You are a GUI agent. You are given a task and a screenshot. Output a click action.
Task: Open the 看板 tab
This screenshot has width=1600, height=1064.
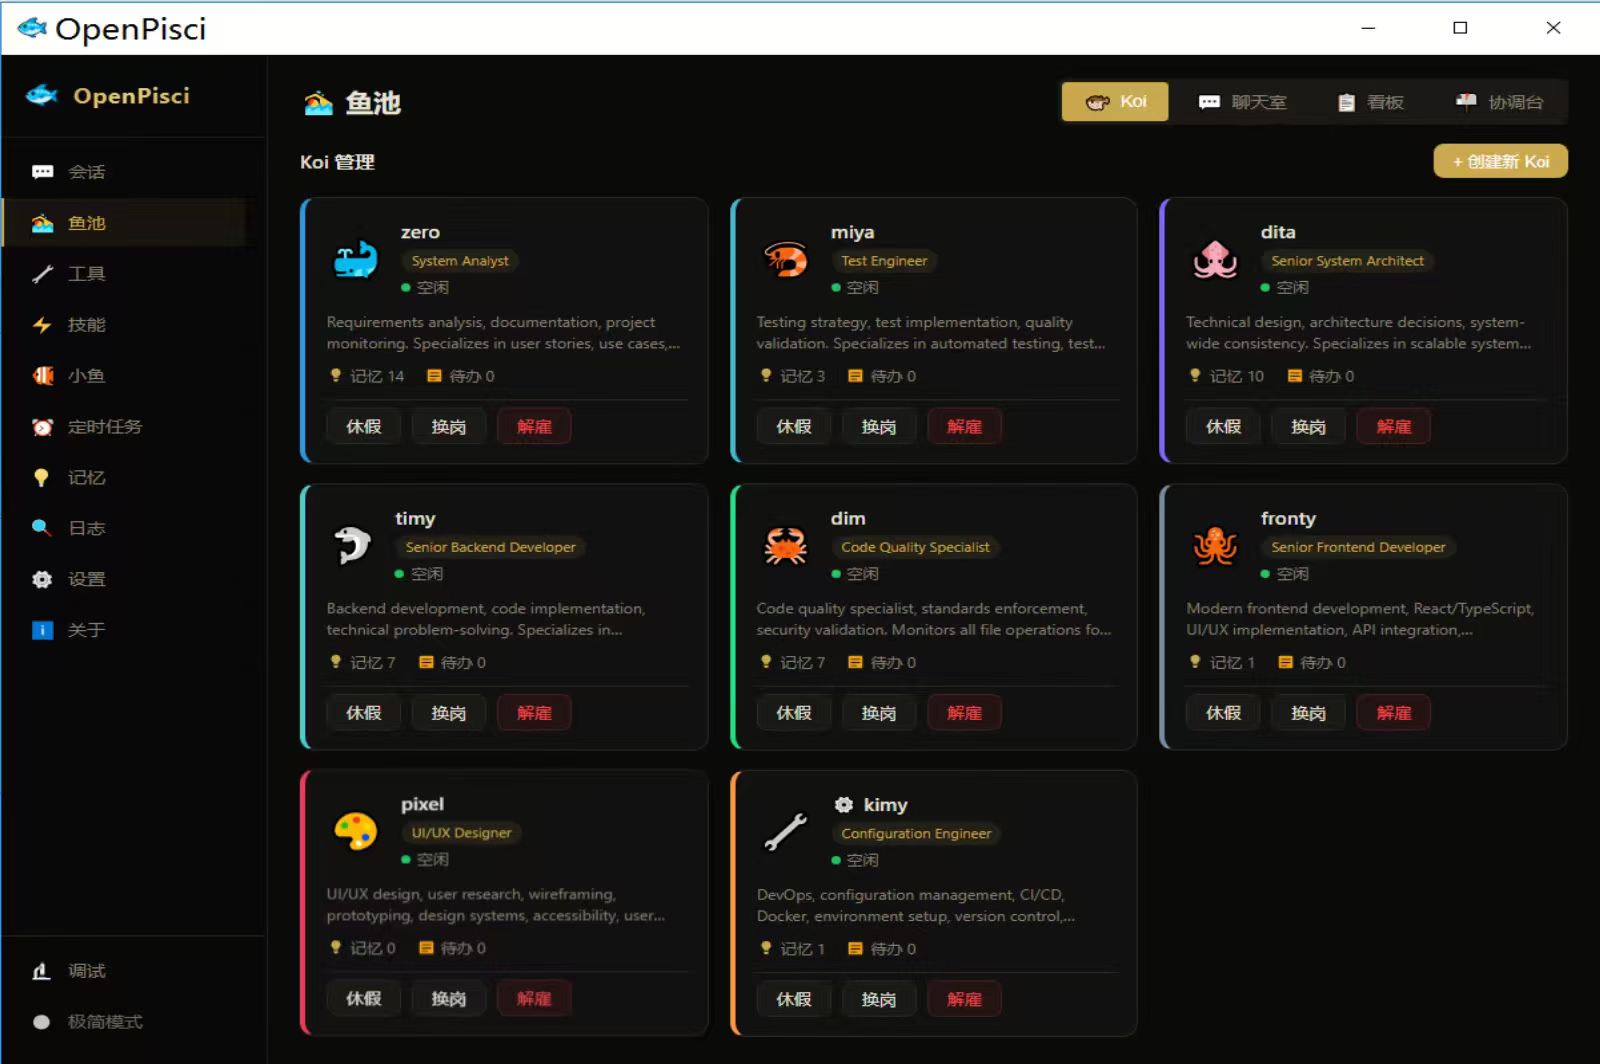coord(1371,102)
